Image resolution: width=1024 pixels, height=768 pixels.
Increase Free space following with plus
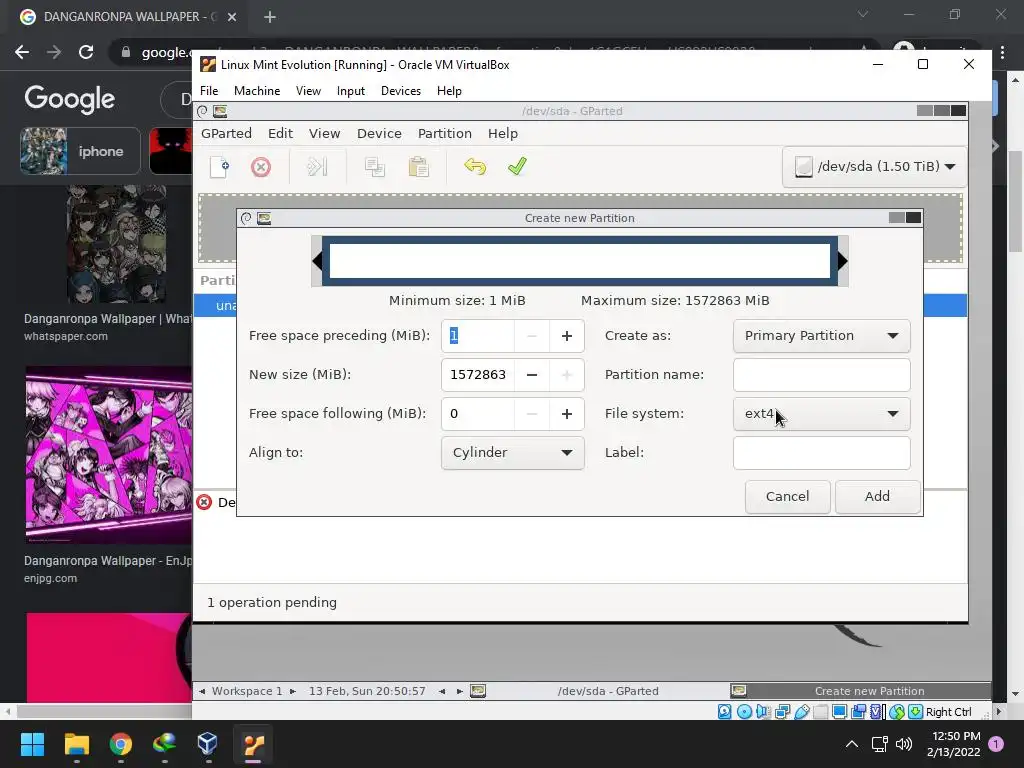(567, 413)
